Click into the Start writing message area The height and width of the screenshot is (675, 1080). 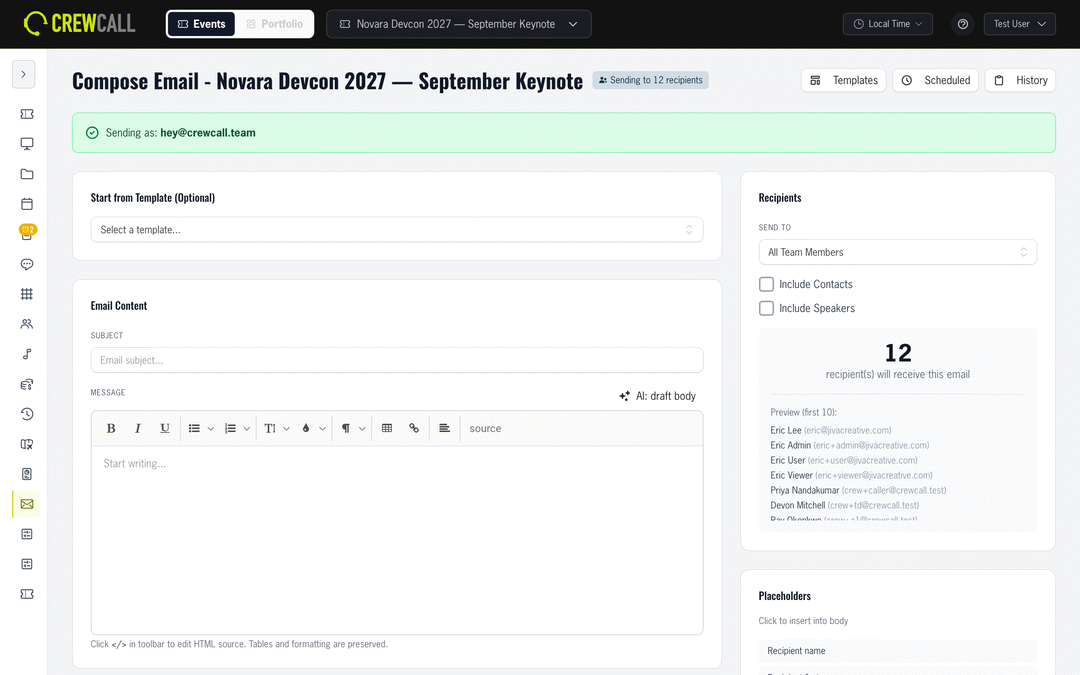point(397,540)
